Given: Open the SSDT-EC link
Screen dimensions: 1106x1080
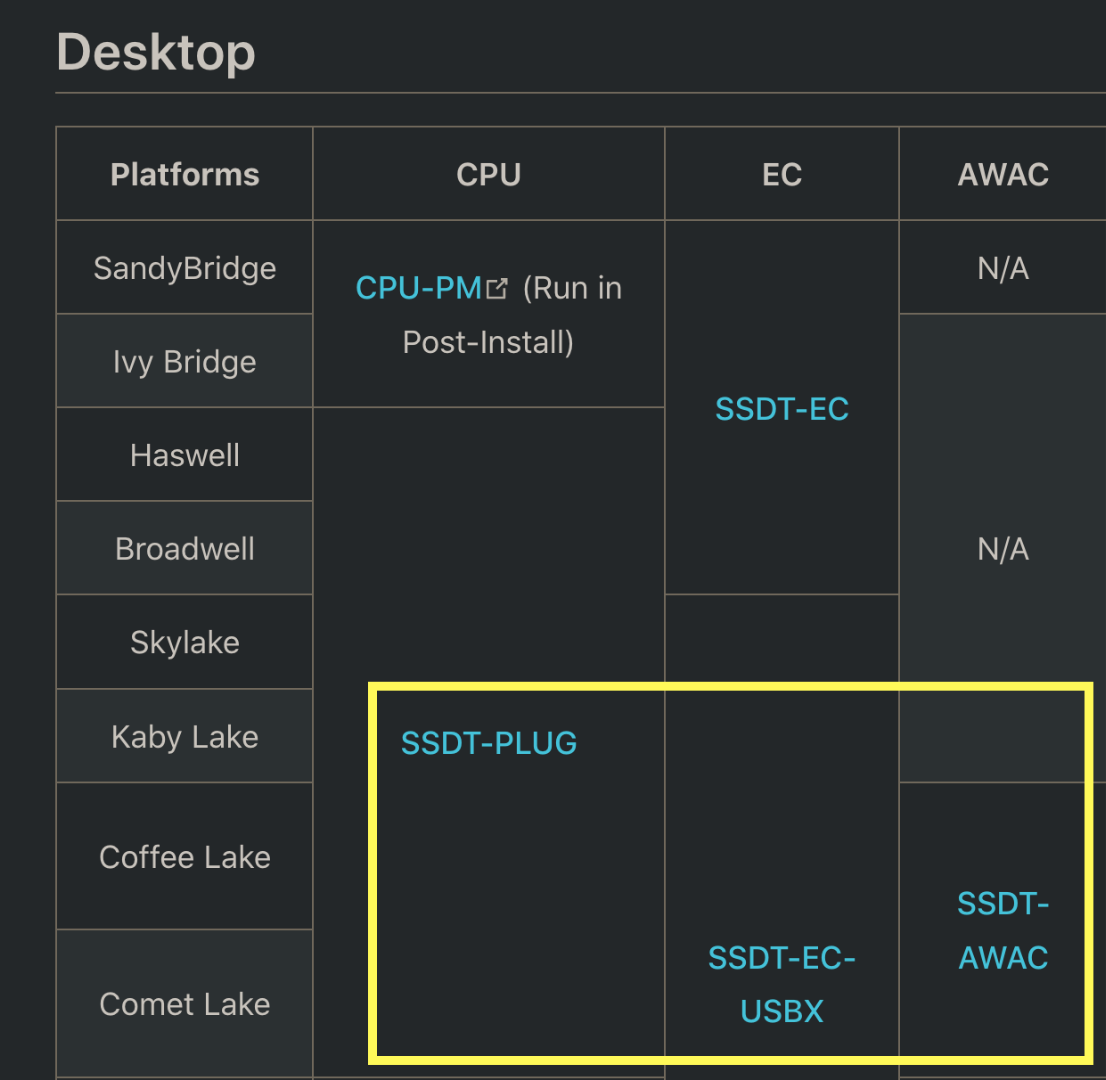Looking at the screenshot, I should [x=782, y=409].
